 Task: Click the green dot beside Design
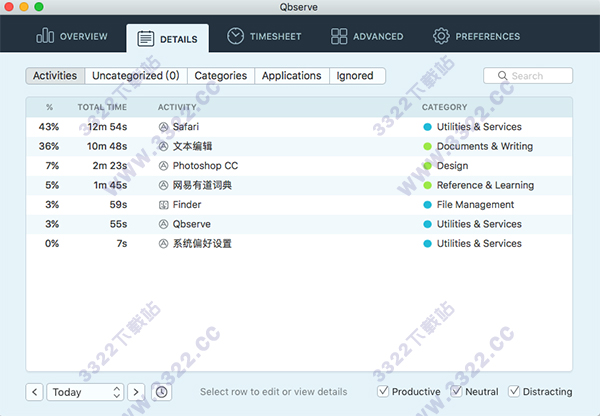pos(427,166)
